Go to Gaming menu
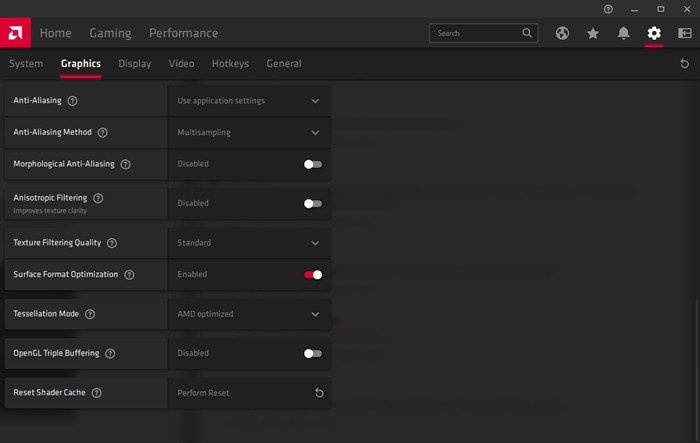 [110, 33]
